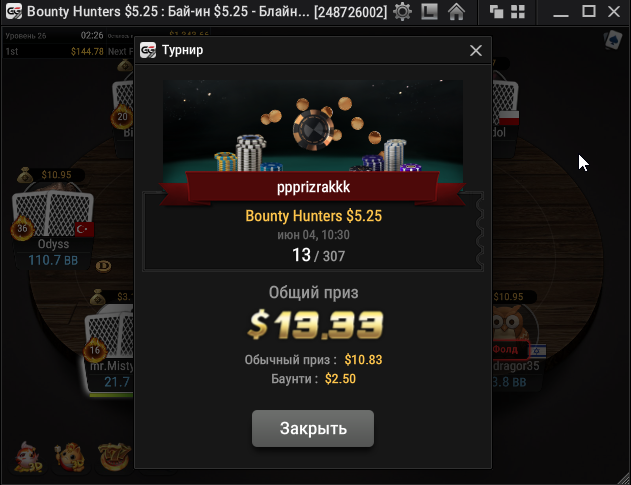Close the Турнир dialog with X
631x485 pixels.
[476, 50]
